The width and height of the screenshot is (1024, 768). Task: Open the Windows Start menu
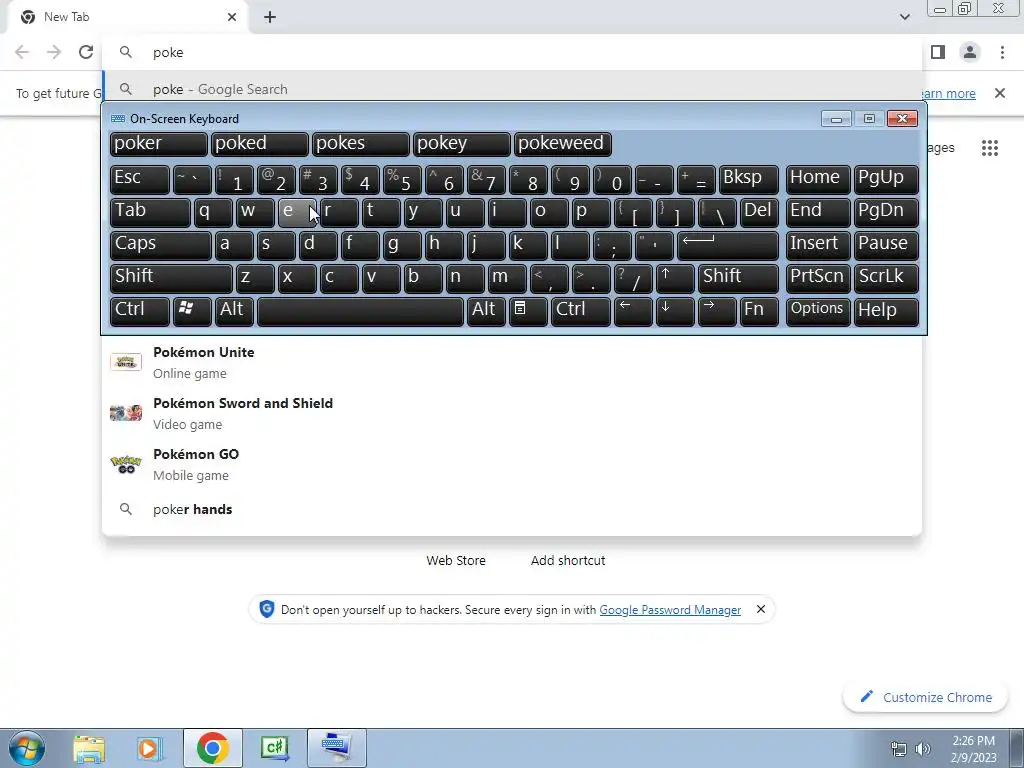[26, 748]
